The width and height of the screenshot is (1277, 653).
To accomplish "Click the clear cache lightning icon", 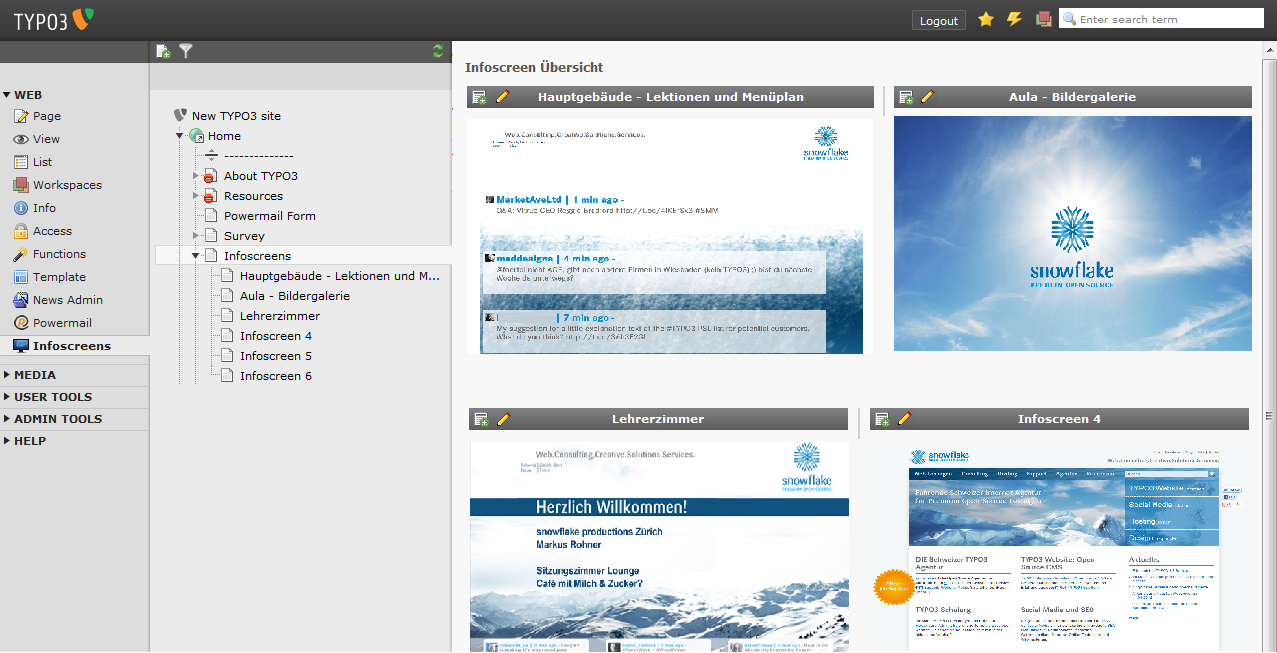I will pyautogui.click(x=1014, y=19).
